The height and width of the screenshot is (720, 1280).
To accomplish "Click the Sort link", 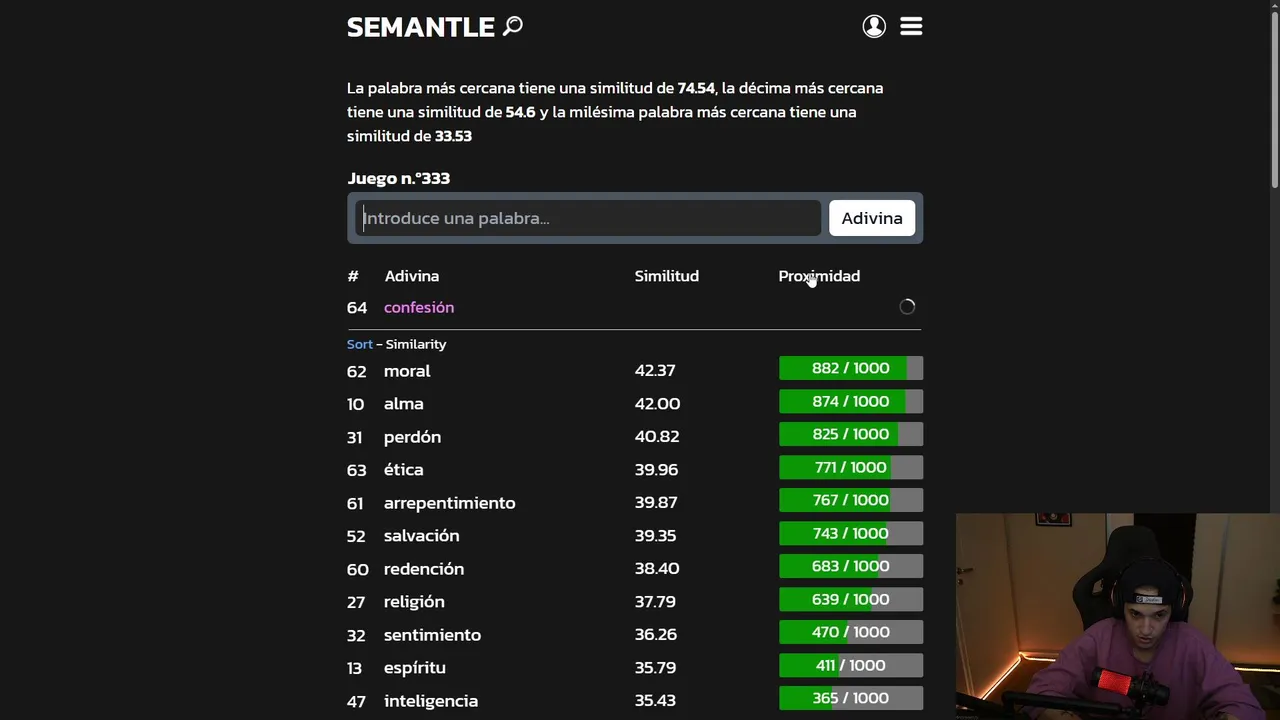I will pos(359,344).
